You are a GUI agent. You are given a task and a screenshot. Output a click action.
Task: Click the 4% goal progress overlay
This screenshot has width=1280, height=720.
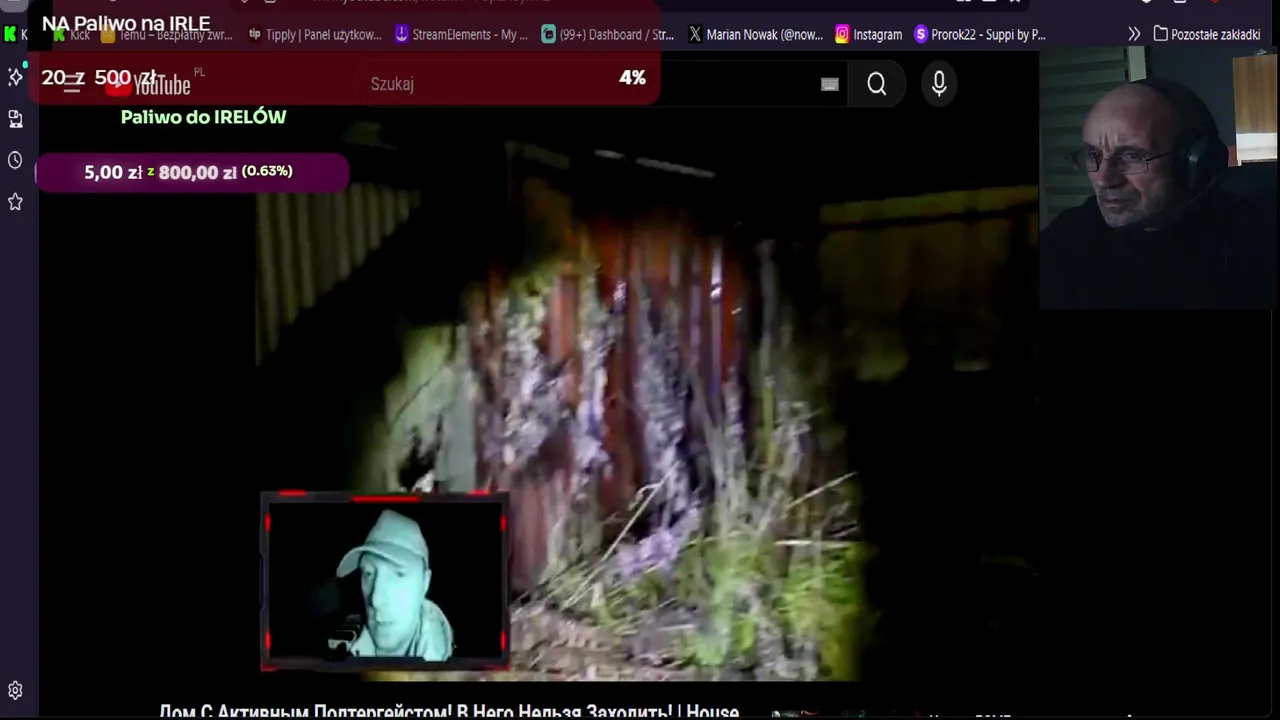(x=632, y=78)
